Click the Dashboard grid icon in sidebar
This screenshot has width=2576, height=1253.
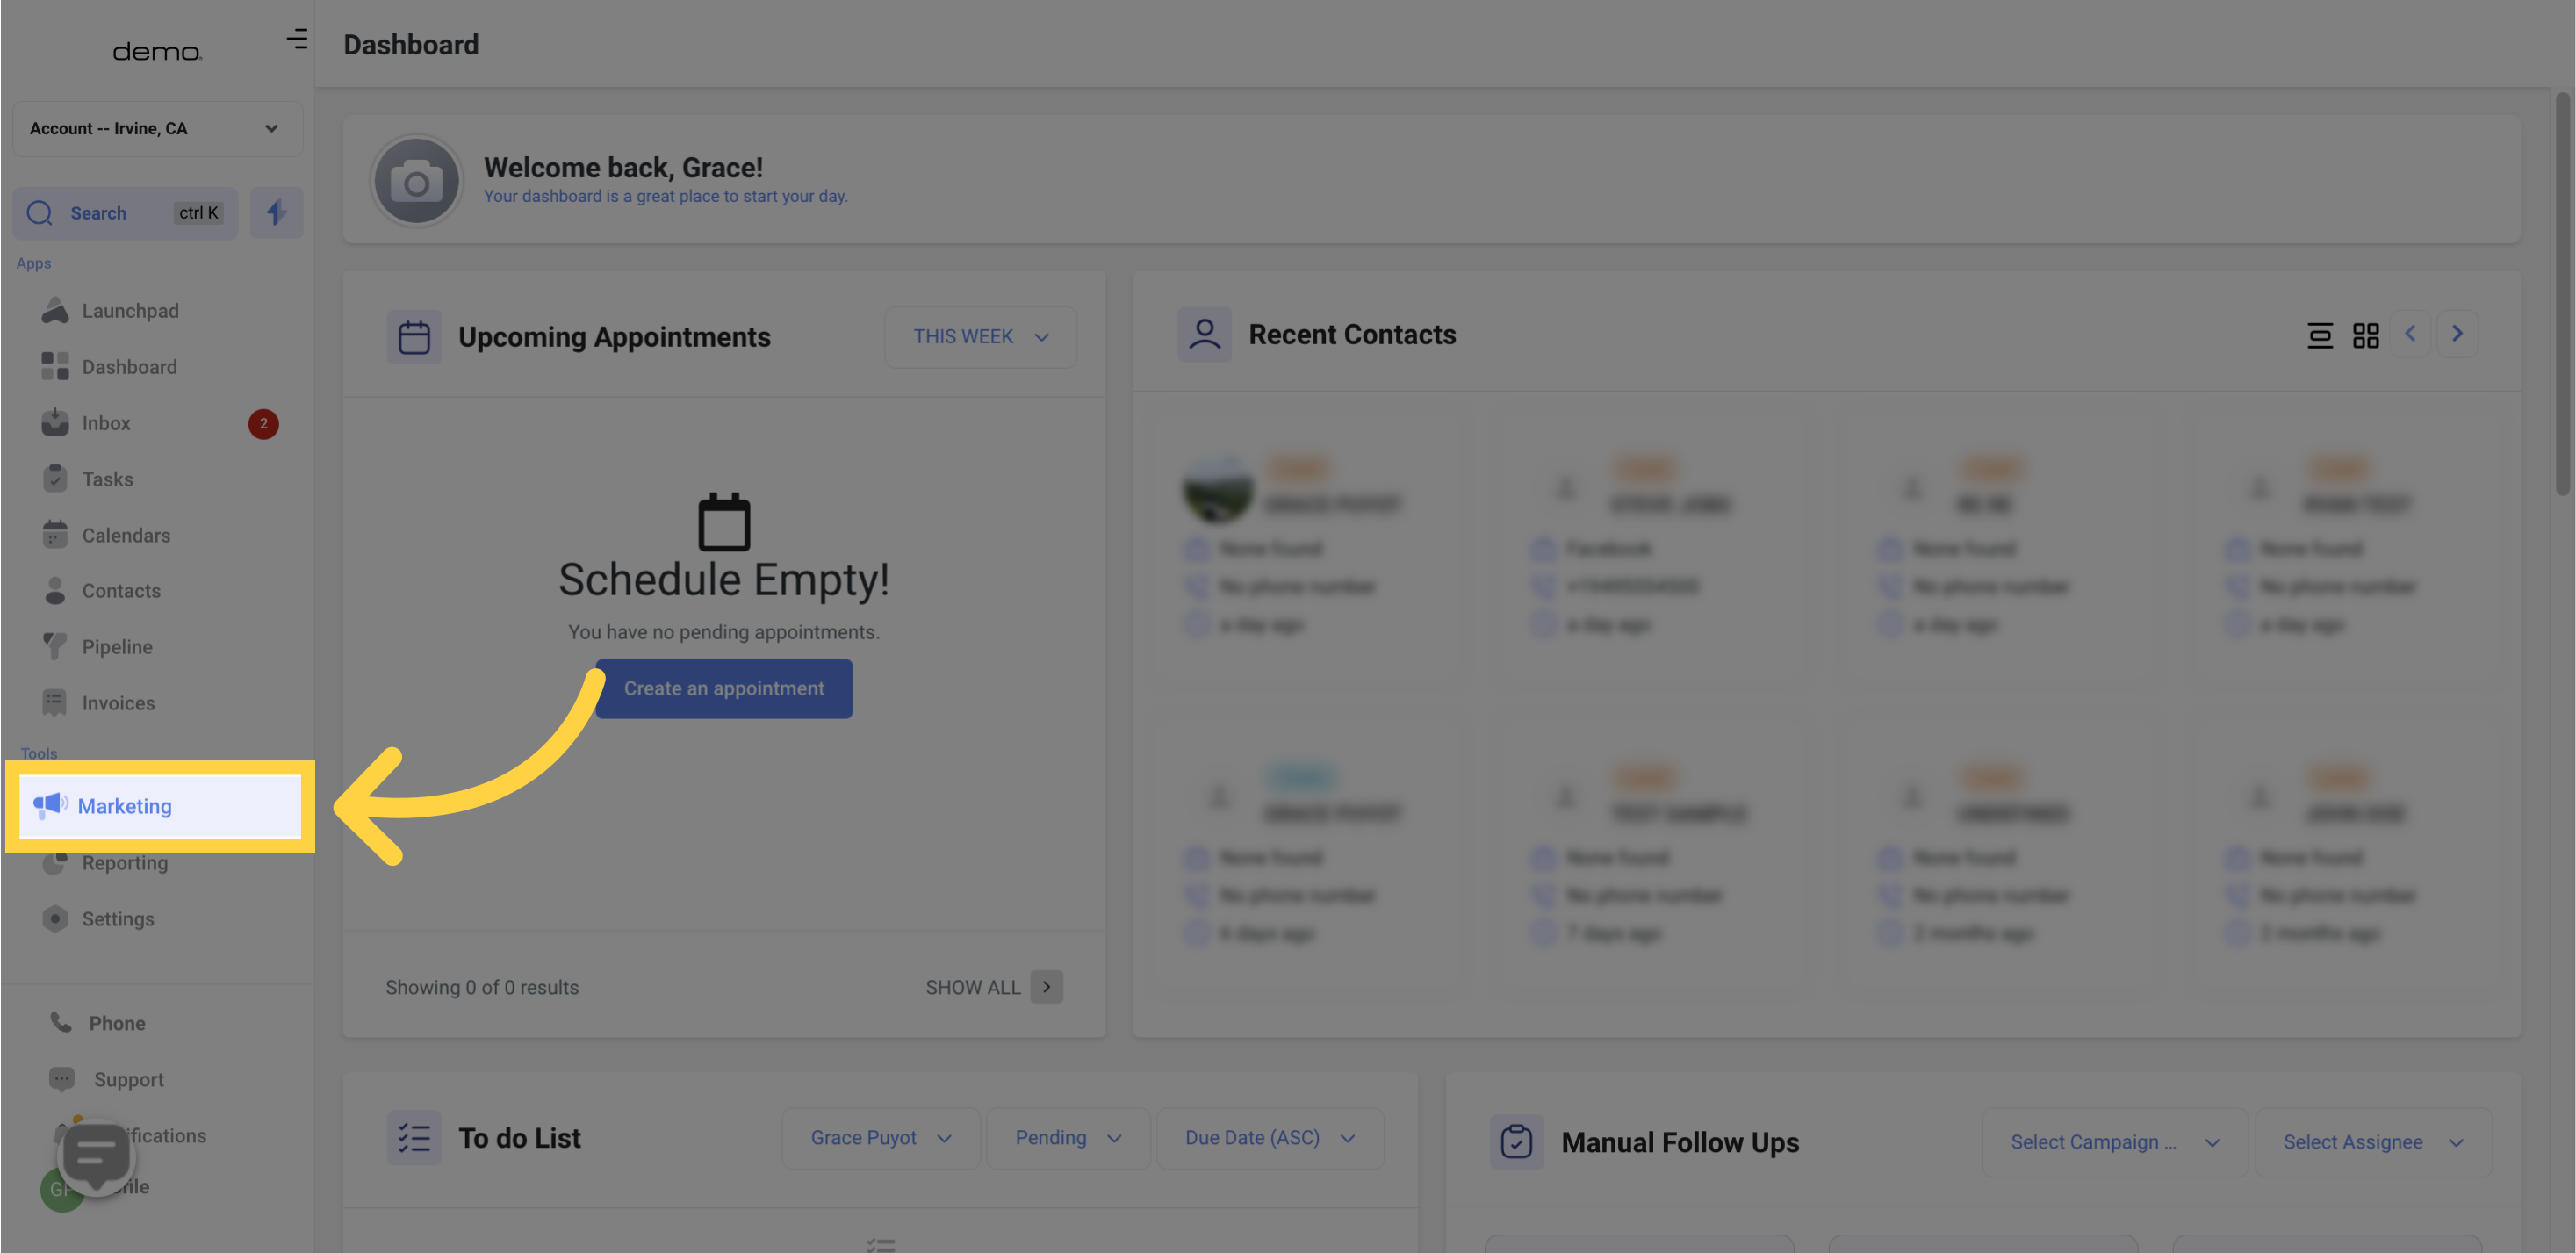coord(55,366)
